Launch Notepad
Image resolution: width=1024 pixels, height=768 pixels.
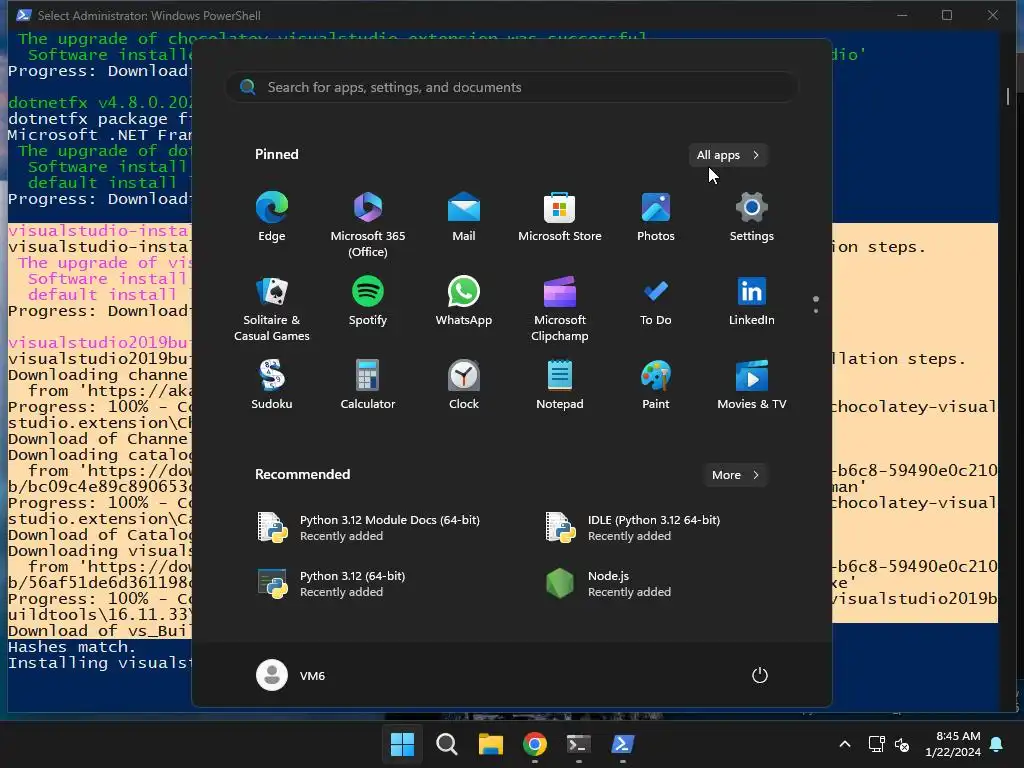tap(560, 385)
